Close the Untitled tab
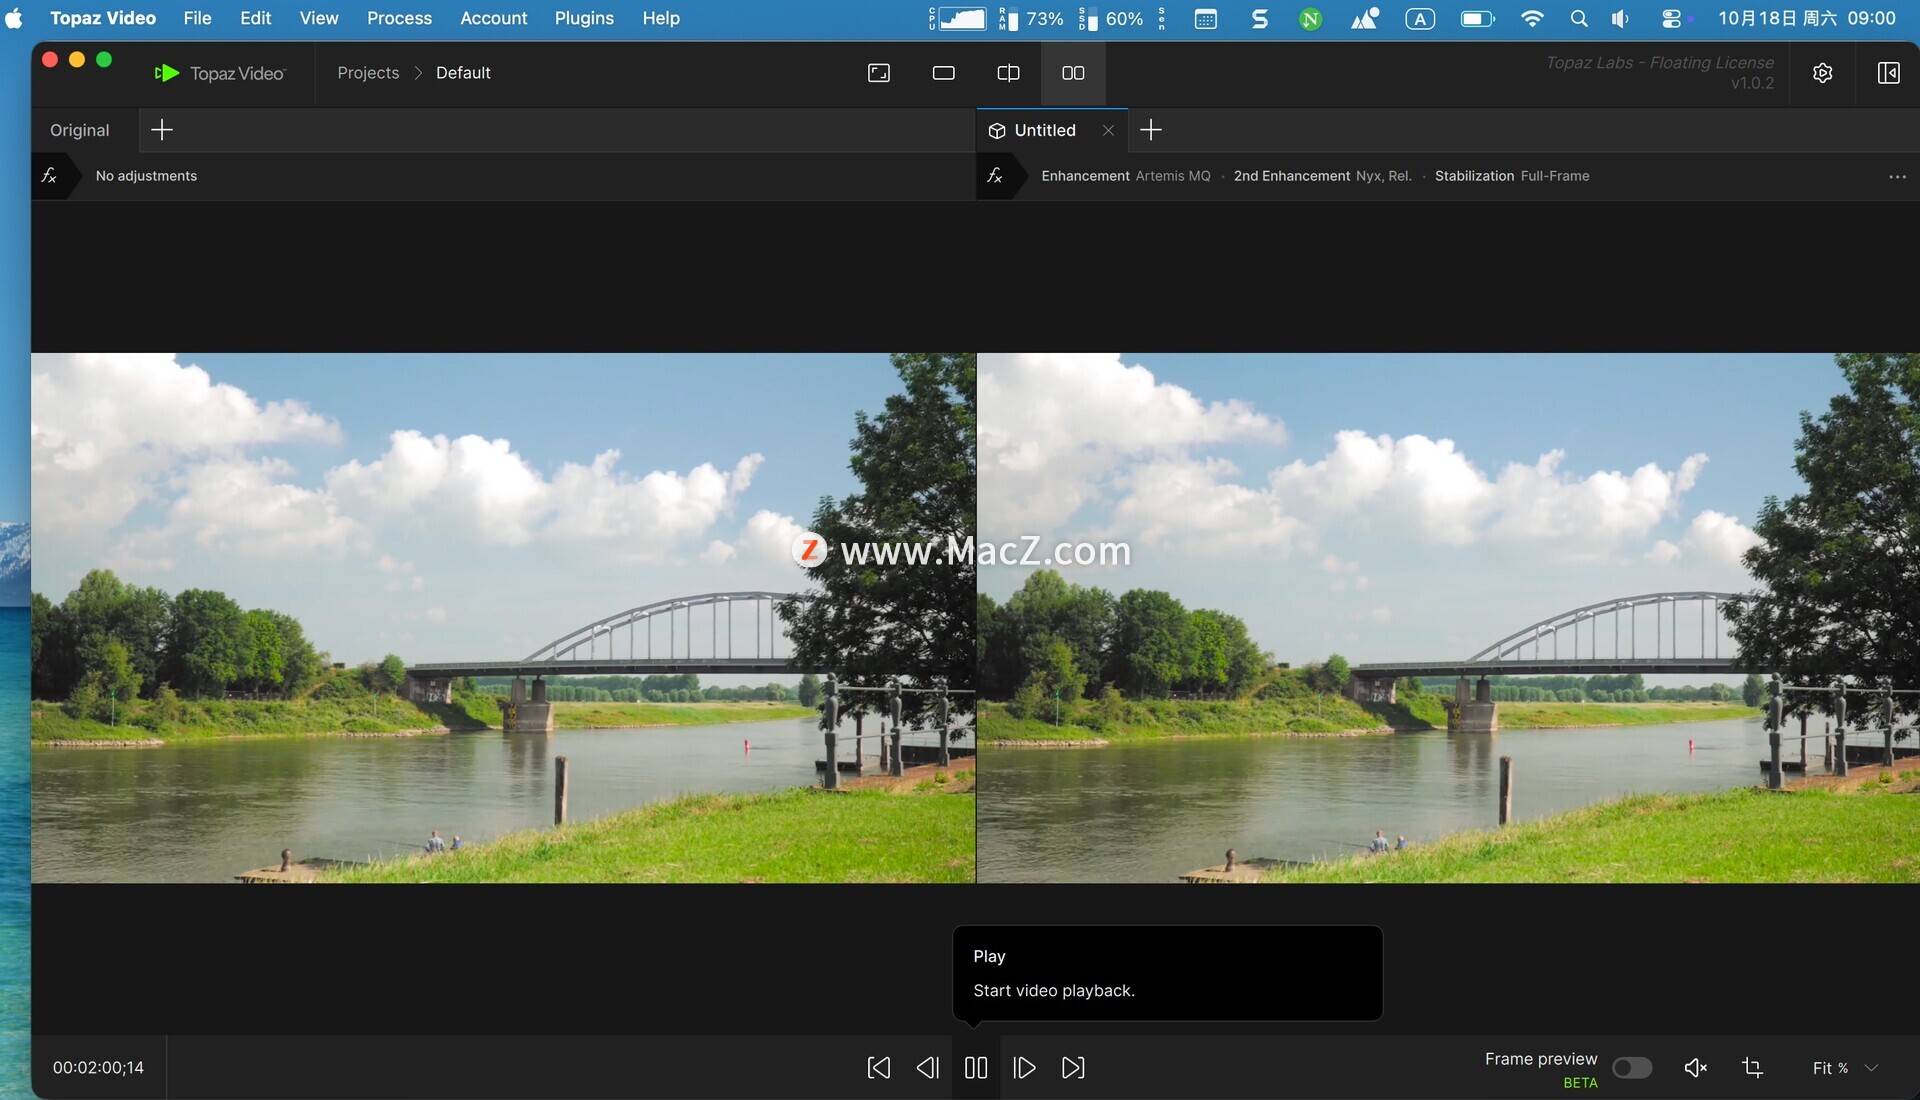1920x1100 pixels. [1108, 130]
